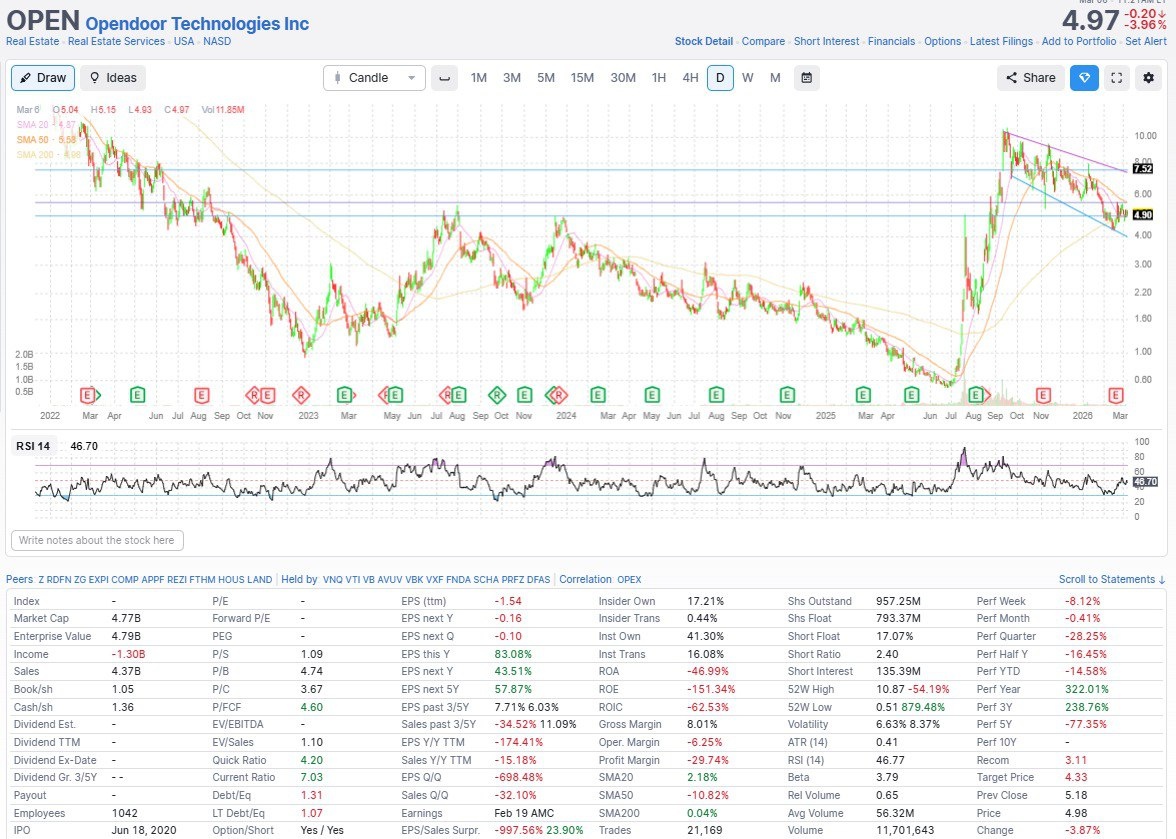Viewport: 1176px width, 839px height.
Task: Click the chart scale icon beside Candle
Action: pos(445,78)
